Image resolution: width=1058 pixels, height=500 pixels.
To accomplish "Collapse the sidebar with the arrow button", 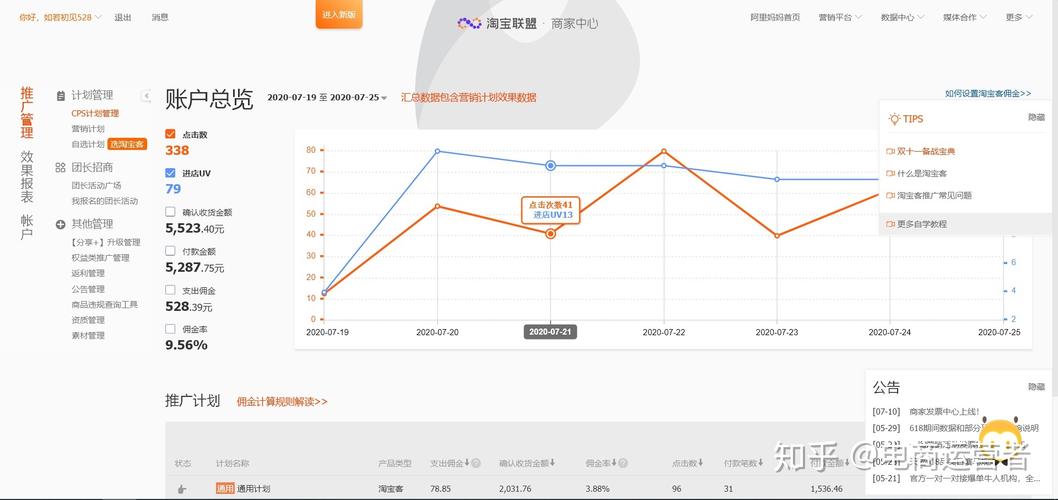I will (x=146, y=96).
